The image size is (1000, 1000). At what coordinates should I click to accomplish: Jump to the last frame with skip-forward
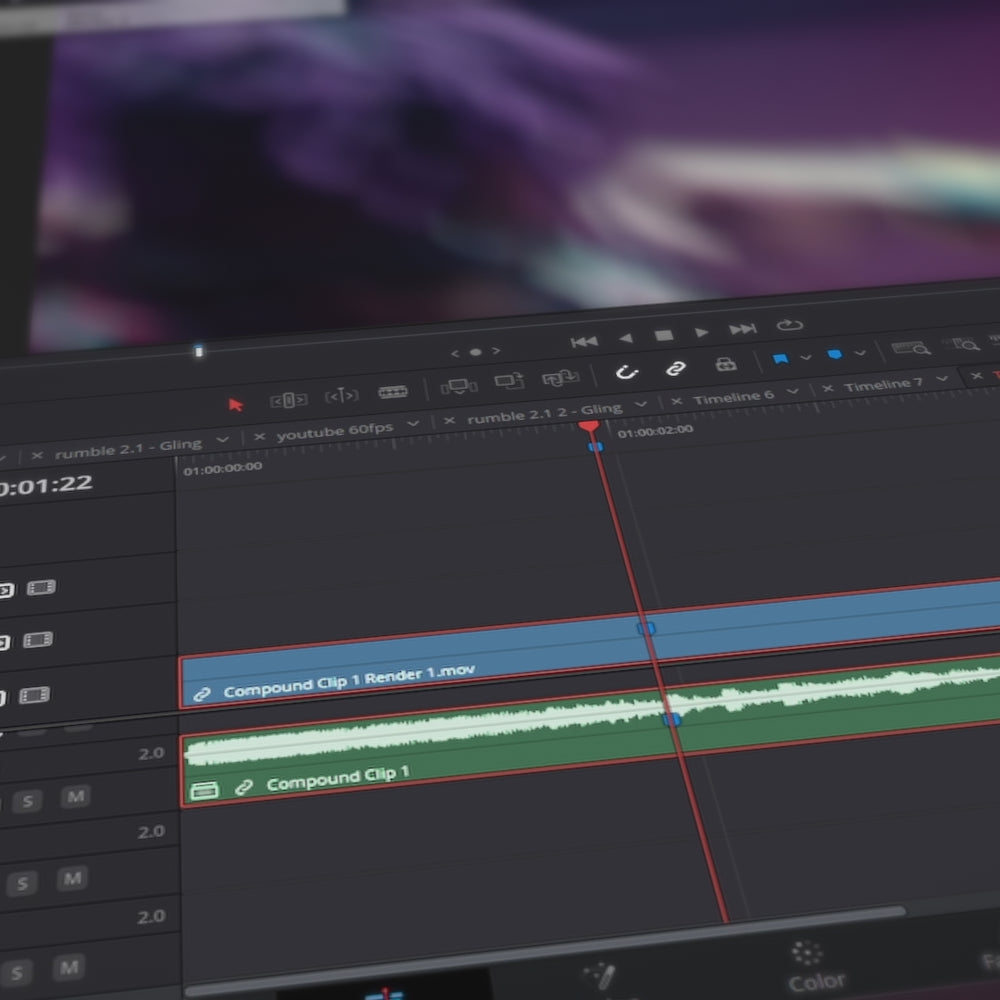(x=743, y=329)
